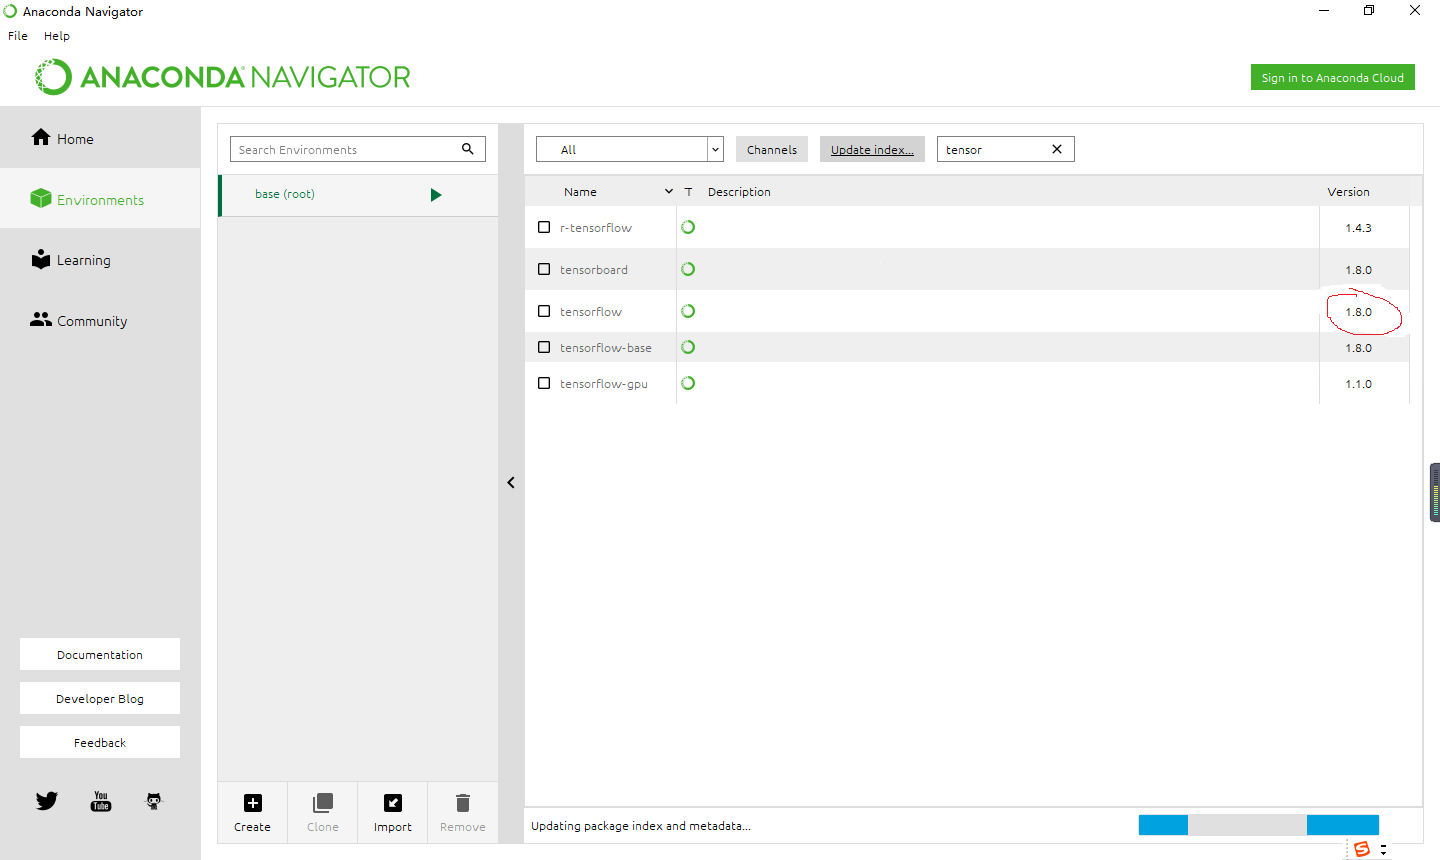Viewport: 1440px width, 860px height.
Task: Focus the Search Environments field
Action: pyautogui.click(x=358, y=149)
